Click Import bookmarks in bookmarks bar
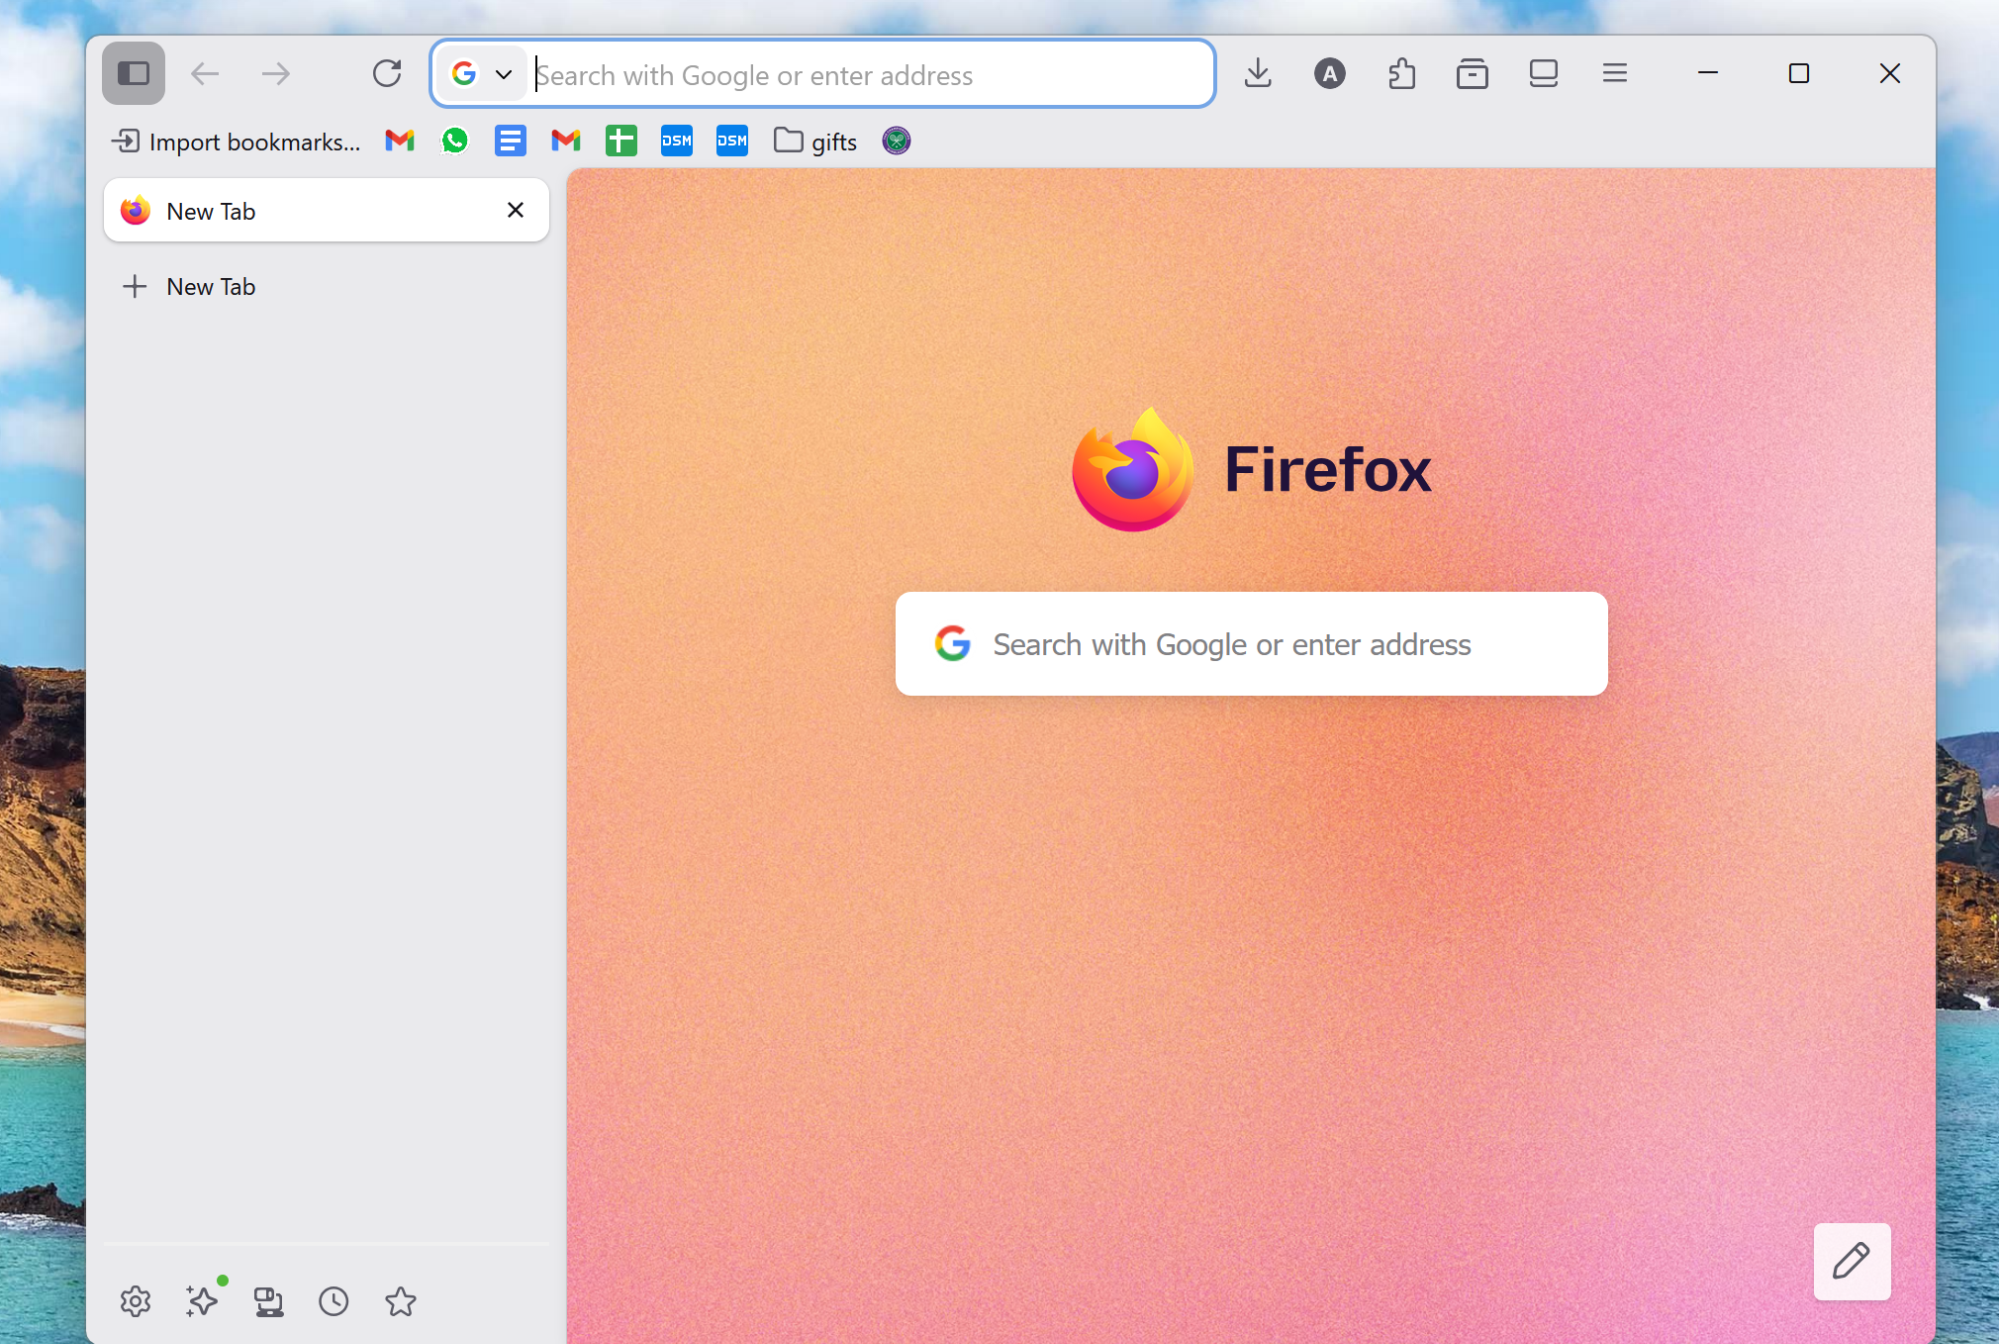This screenshot has height=1344, width=1999. (x=236, y=142)
